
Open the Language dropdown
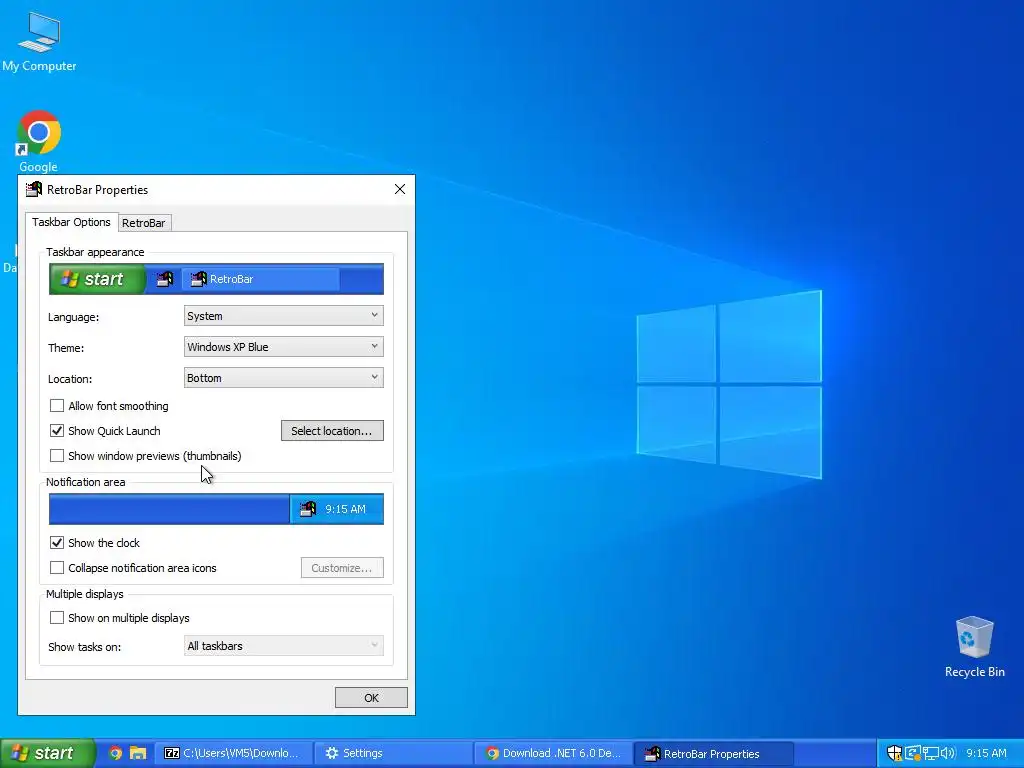283,316
